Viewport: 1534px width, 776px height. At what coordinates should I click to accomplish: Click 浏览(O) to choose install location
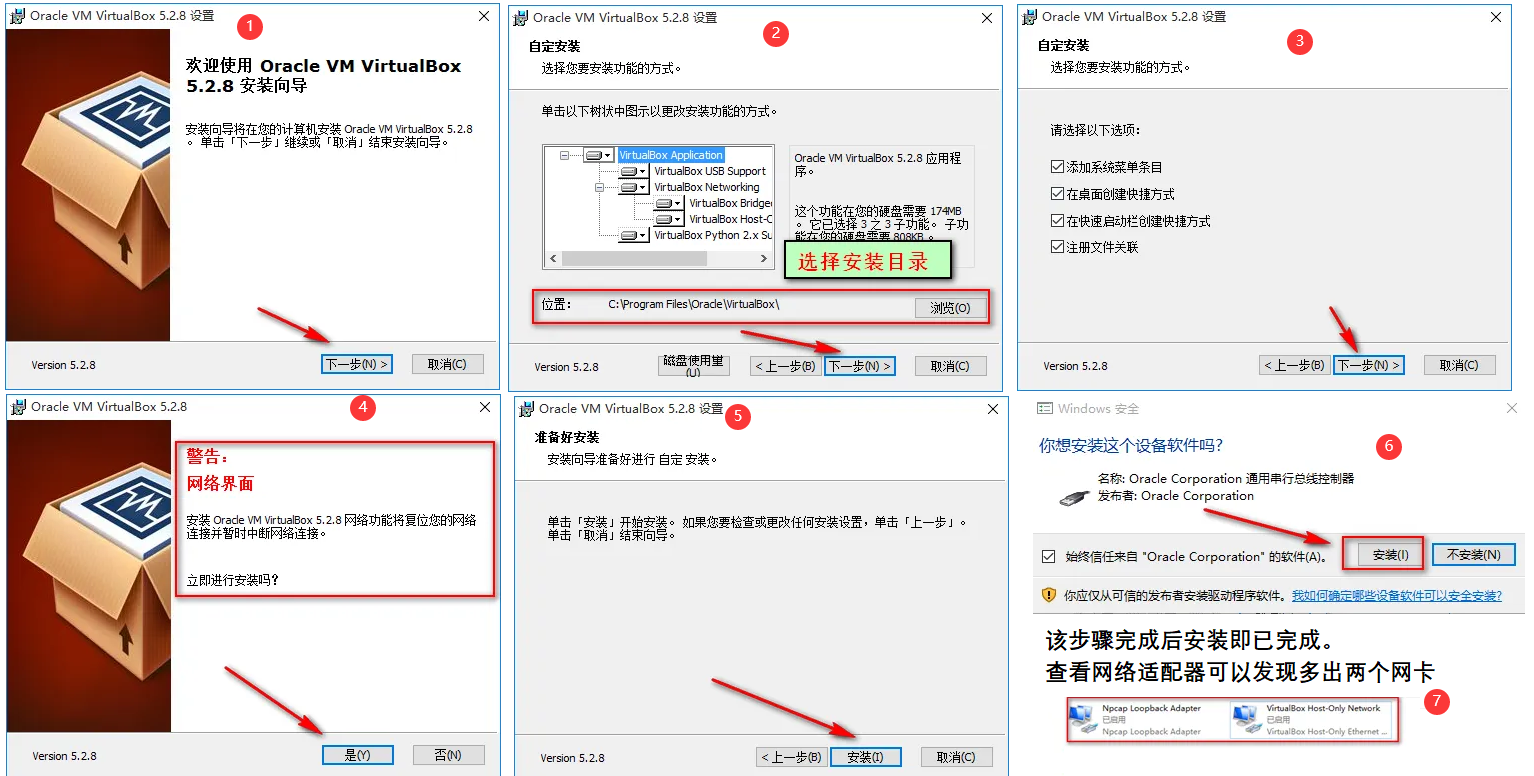coord(950,308)
